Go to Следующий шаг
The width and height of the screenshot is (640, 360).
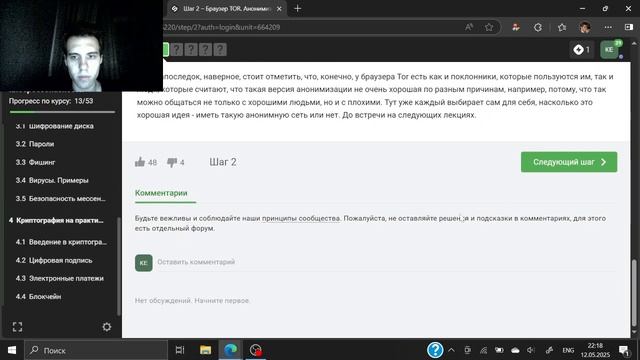569,162
